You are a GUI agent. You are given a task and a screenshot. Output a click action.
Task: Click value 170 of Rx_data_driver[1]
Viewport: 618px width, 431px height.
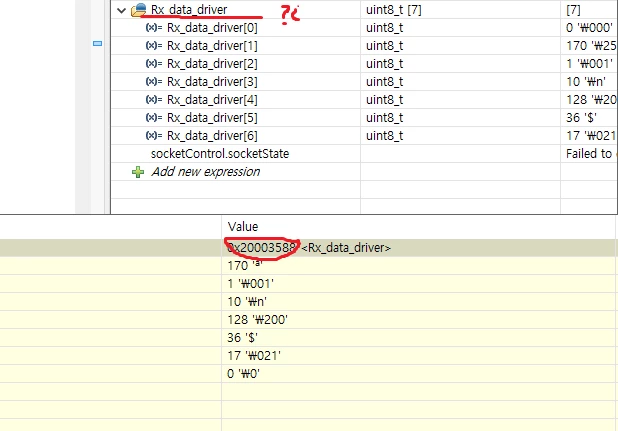tap(591, 46)
